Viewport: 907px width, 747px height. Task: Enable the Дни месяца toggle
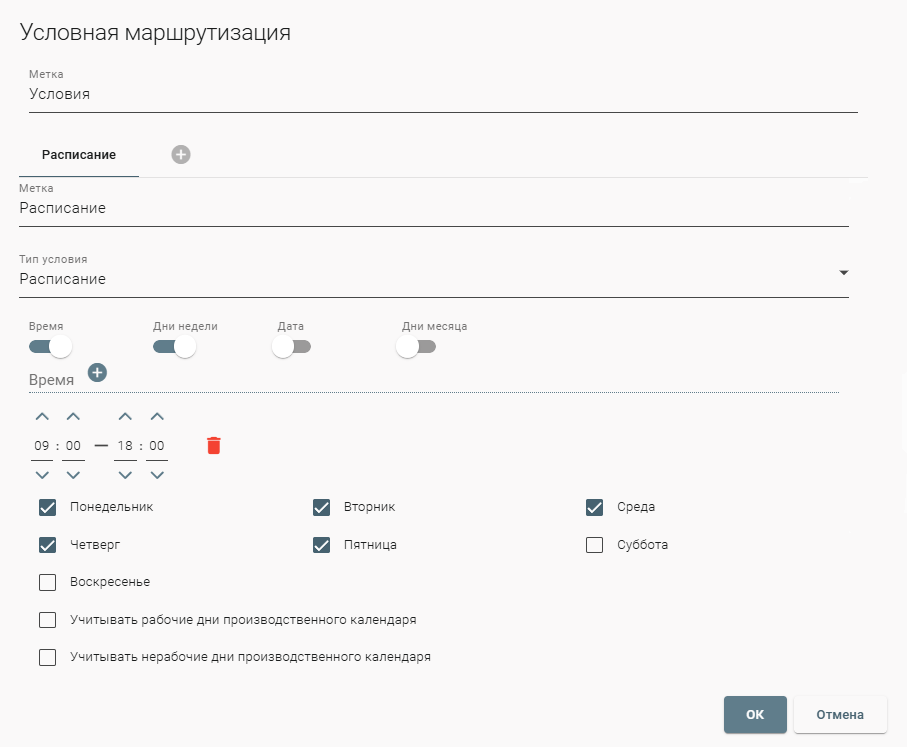[416, 347]
